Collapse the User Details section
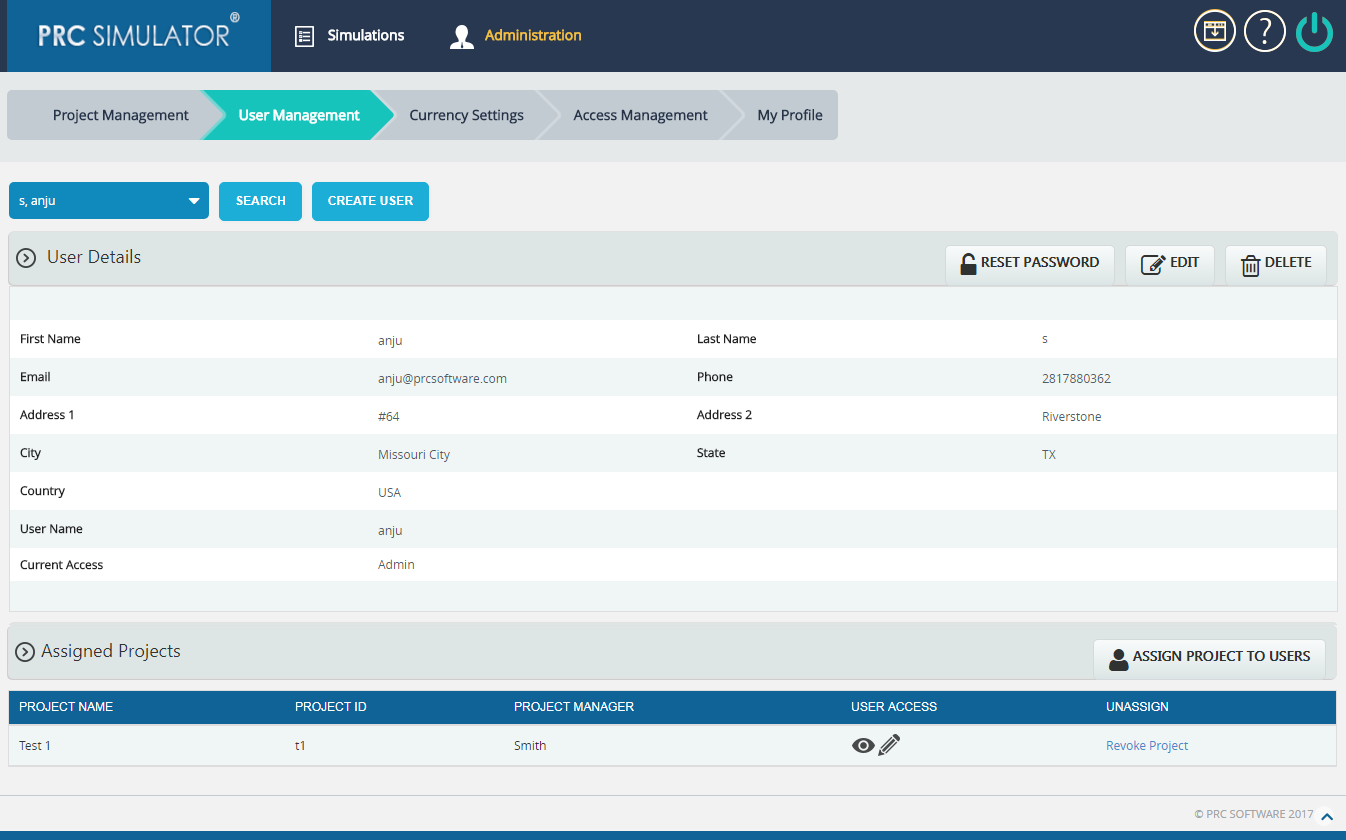This screenshot has width=1346, height=840. (x=25, y=257)
